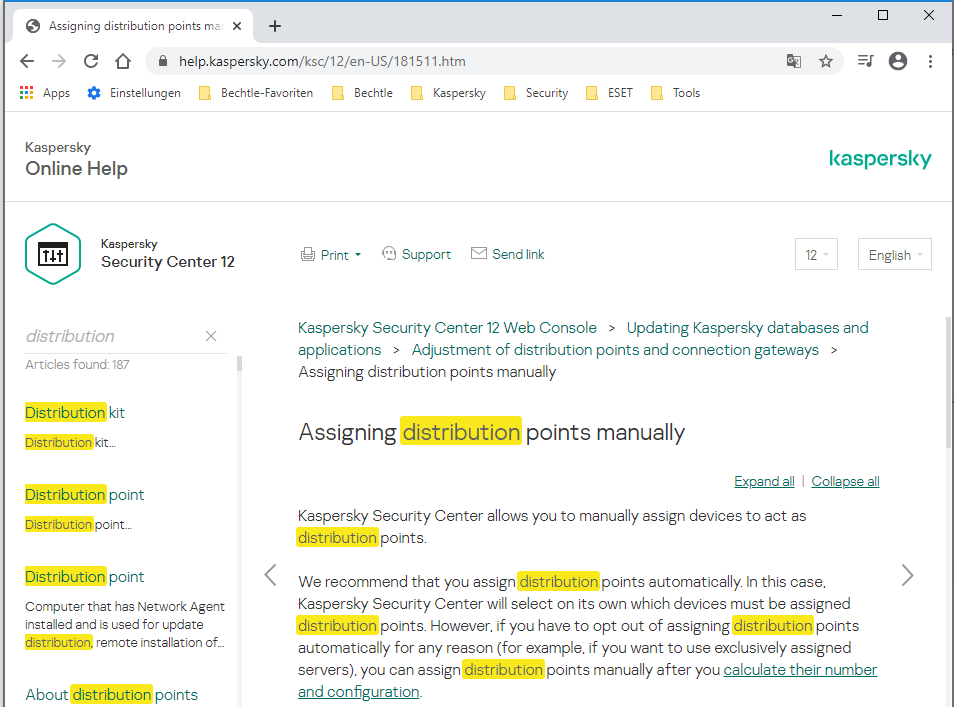The width and height of the screenshot is (954, 707).
Task: Open Distribution point result about Network Agent
Action: point(85,577)
